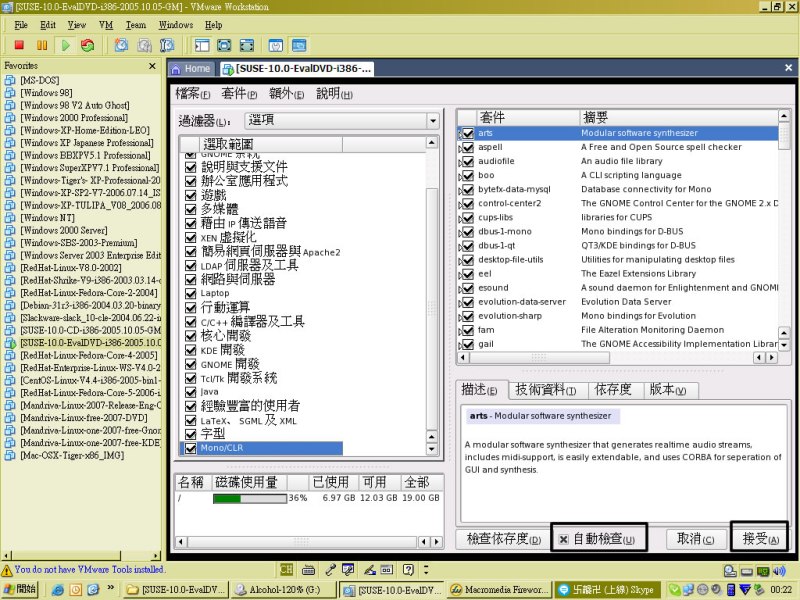Click the Full Screen toolbar icon
Viewport: 800px width, 600px height.
pyautogui.click(x=247, y=45)
